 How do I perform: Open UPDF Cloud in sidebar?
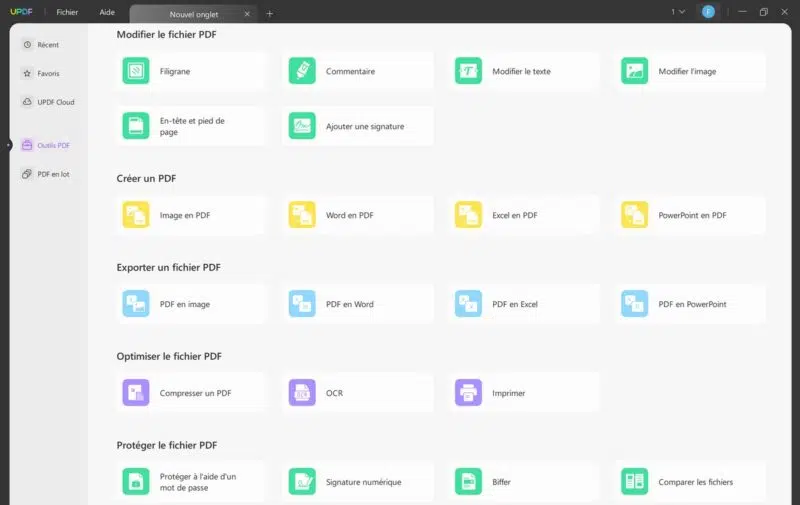(x=48, y=102)
